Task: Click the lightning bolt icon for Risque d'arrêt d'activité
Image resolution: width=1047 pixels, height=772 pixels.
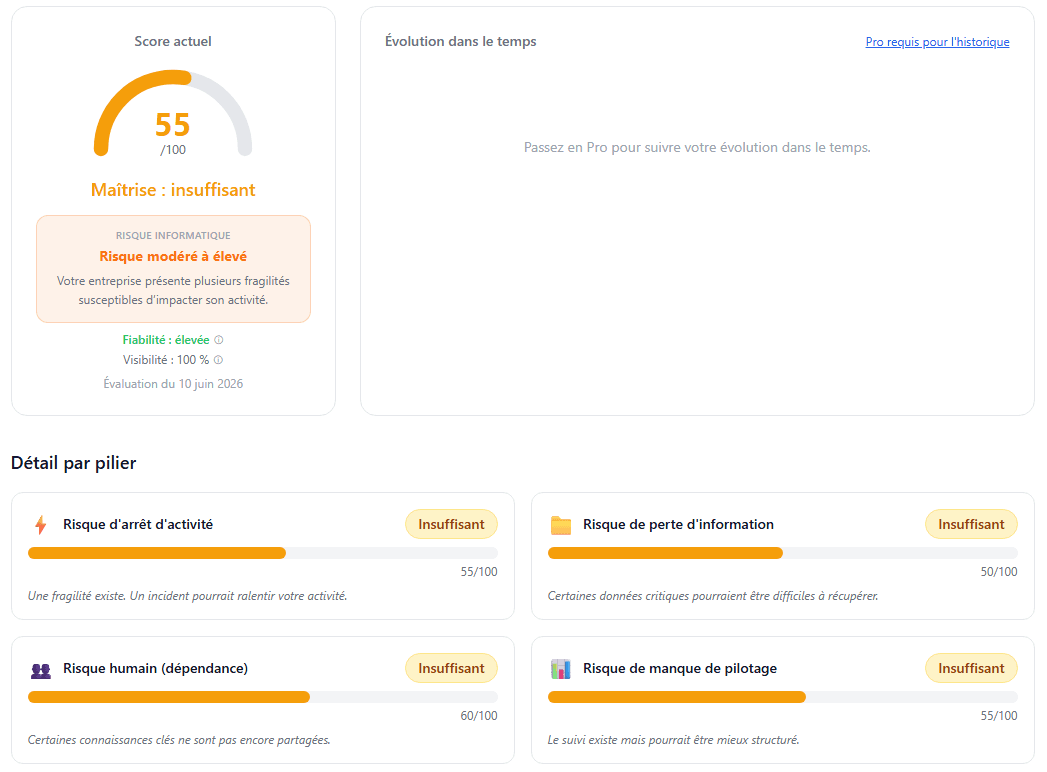Action: click(x=41, y=525)
